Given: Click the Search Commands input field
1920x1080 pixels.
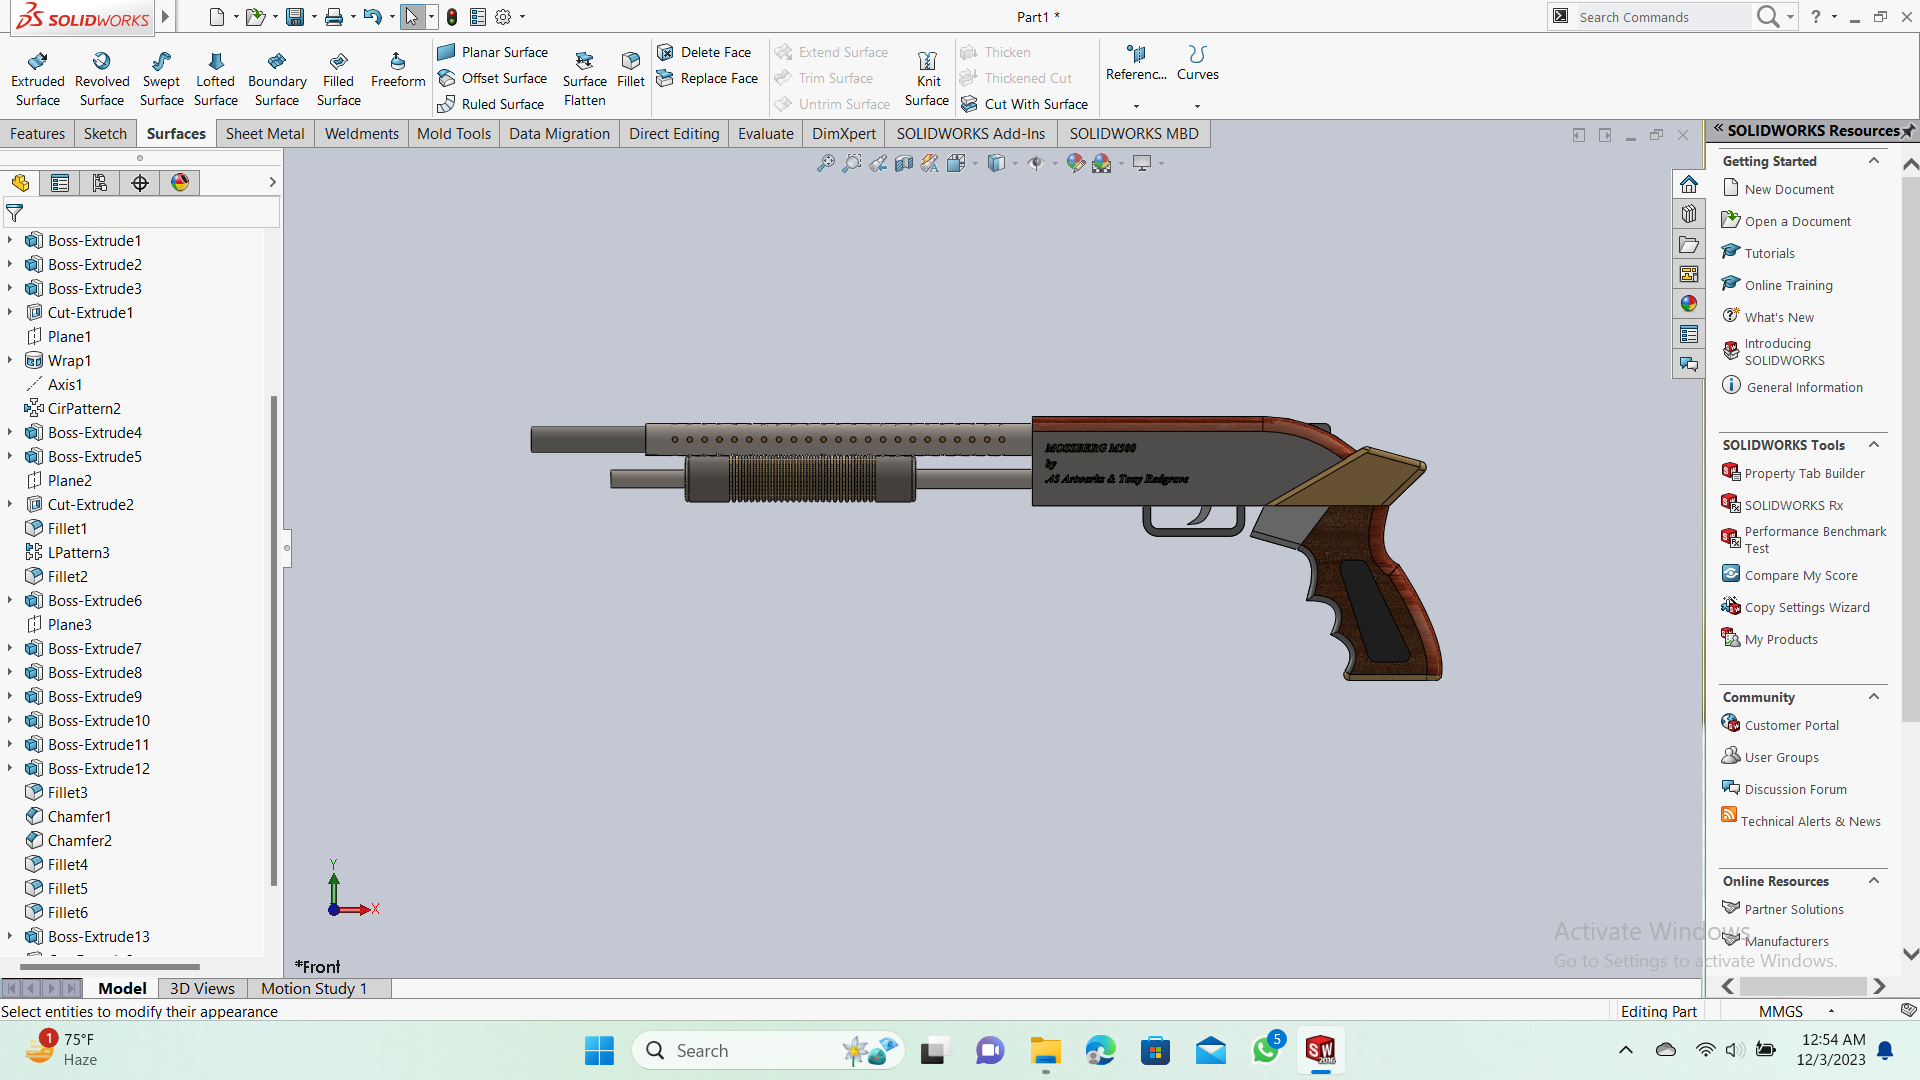Looking at the screenshot, I should tap(1660, 17).
